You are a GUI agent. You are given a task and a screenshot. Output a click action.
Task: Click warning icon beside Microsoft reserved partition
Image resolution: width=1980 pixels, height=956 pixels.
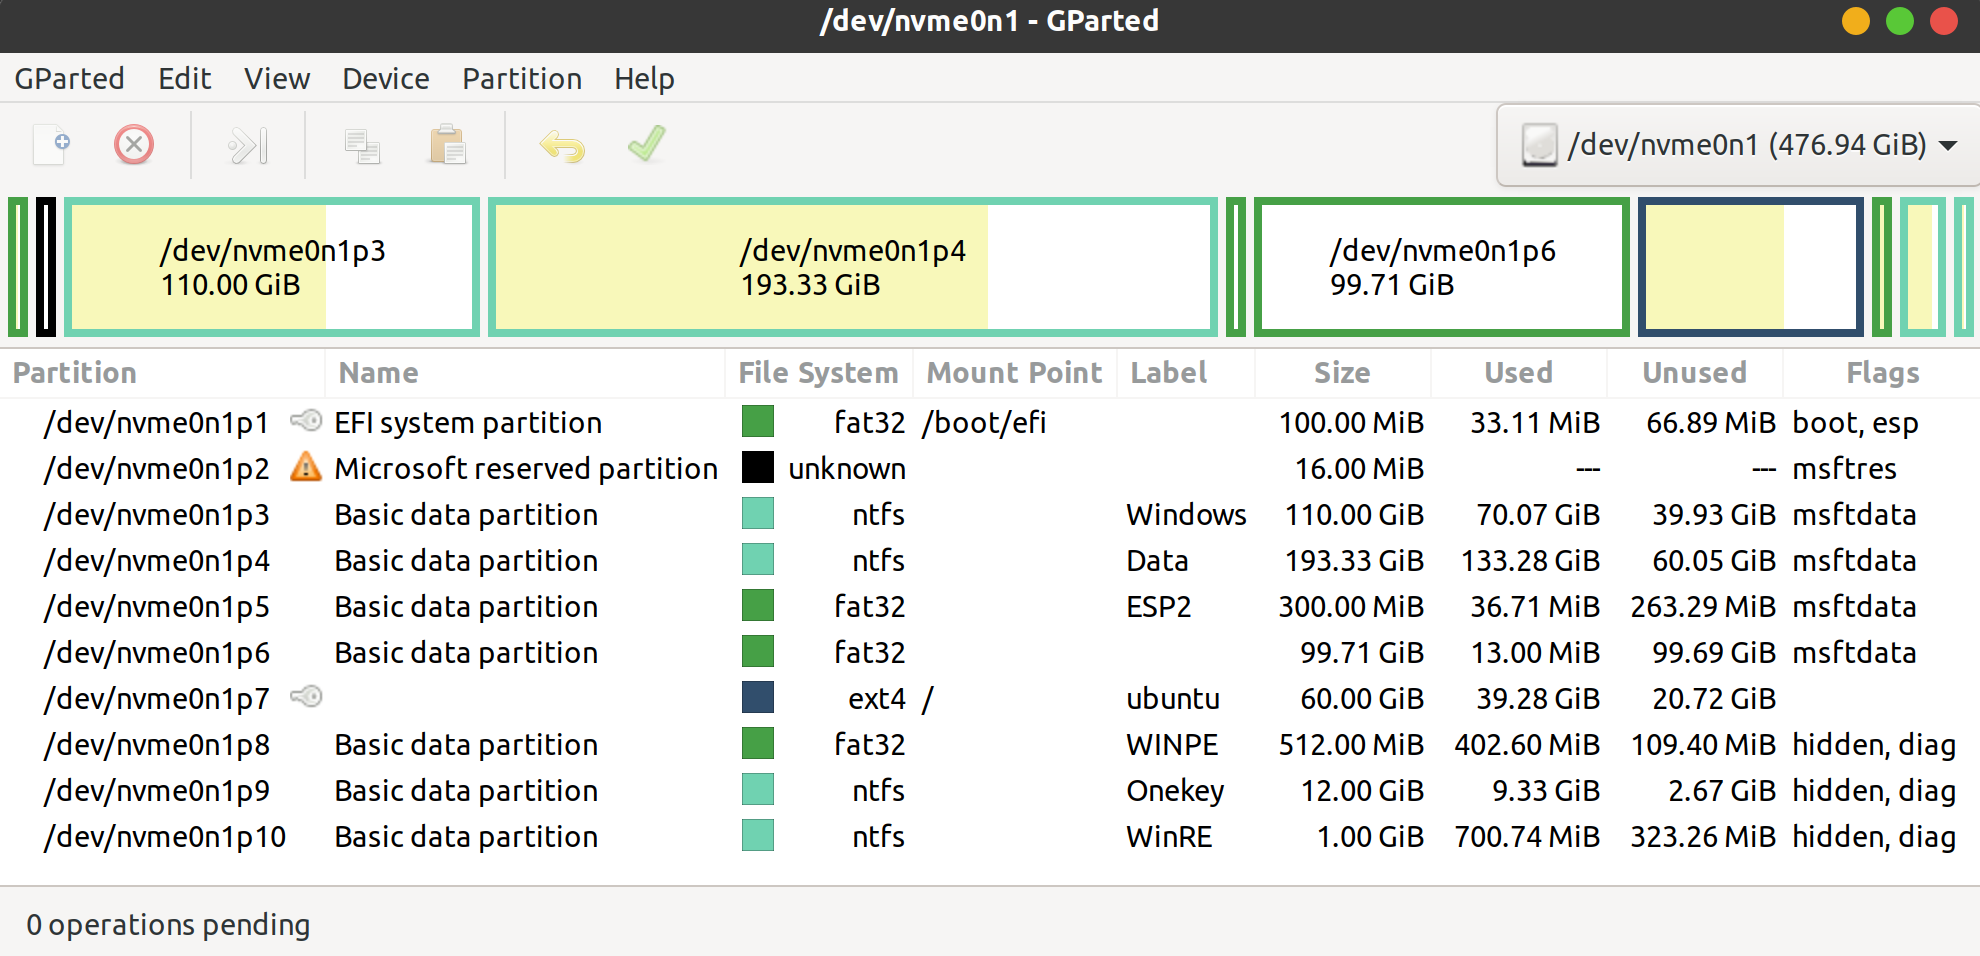[x=305, y=467]
